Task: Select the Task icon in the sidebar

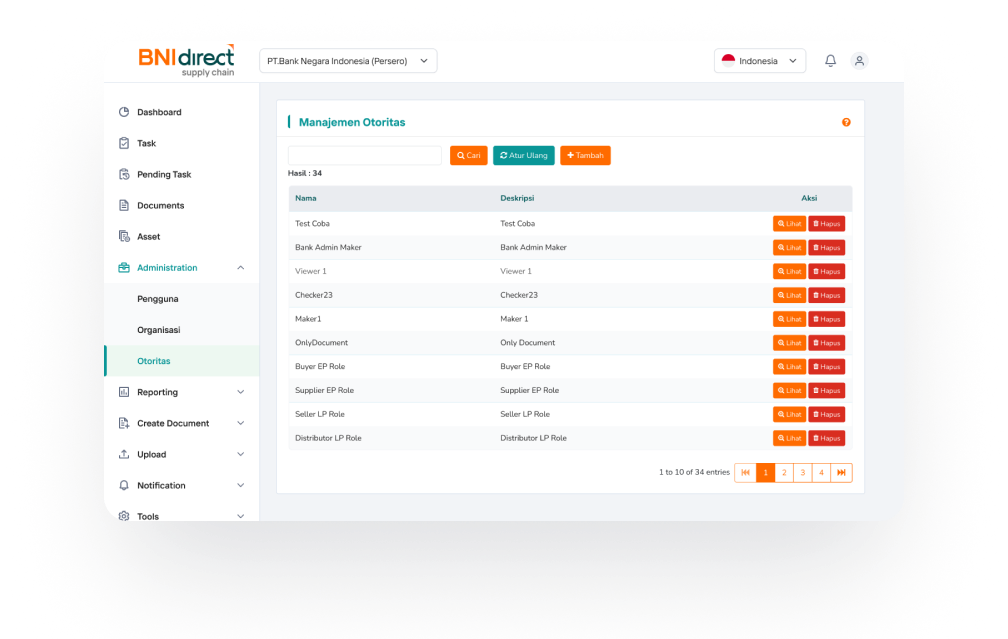Action: tap(125, 143)
